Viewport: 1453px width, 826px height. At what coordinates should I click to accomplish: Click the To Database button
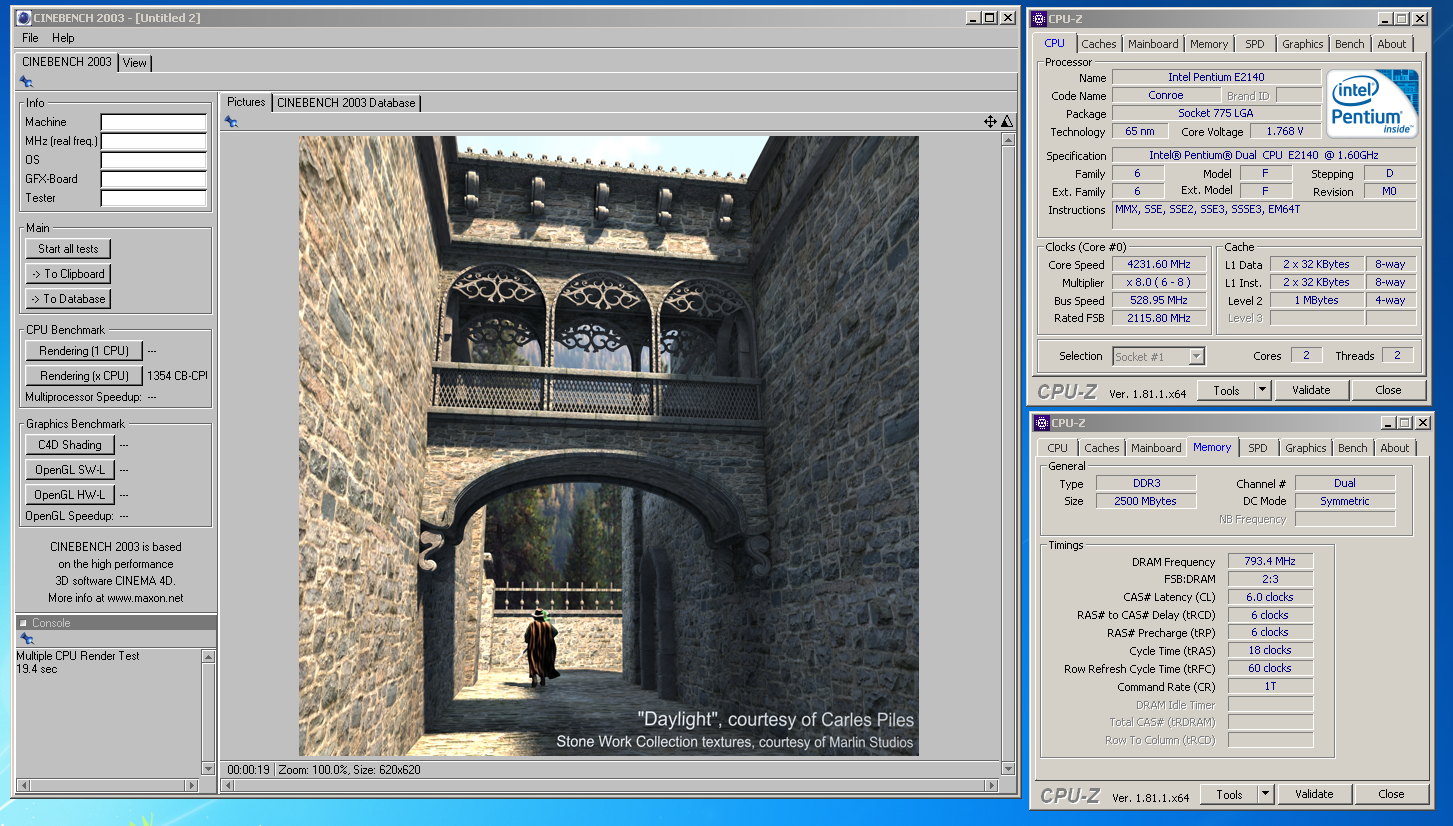[69, 299]
